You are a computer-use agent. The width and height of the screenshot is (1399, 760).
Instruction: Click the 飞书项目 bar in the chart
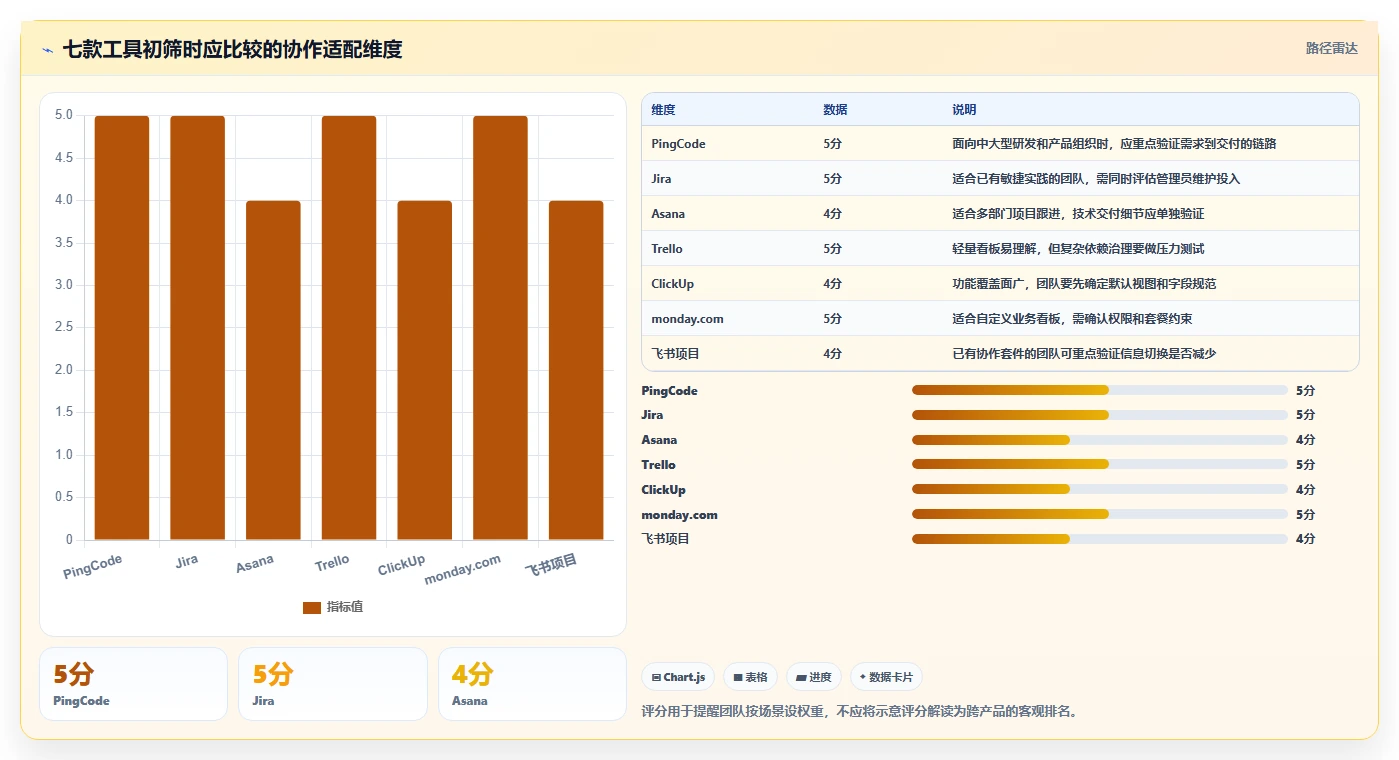(576, 370)
